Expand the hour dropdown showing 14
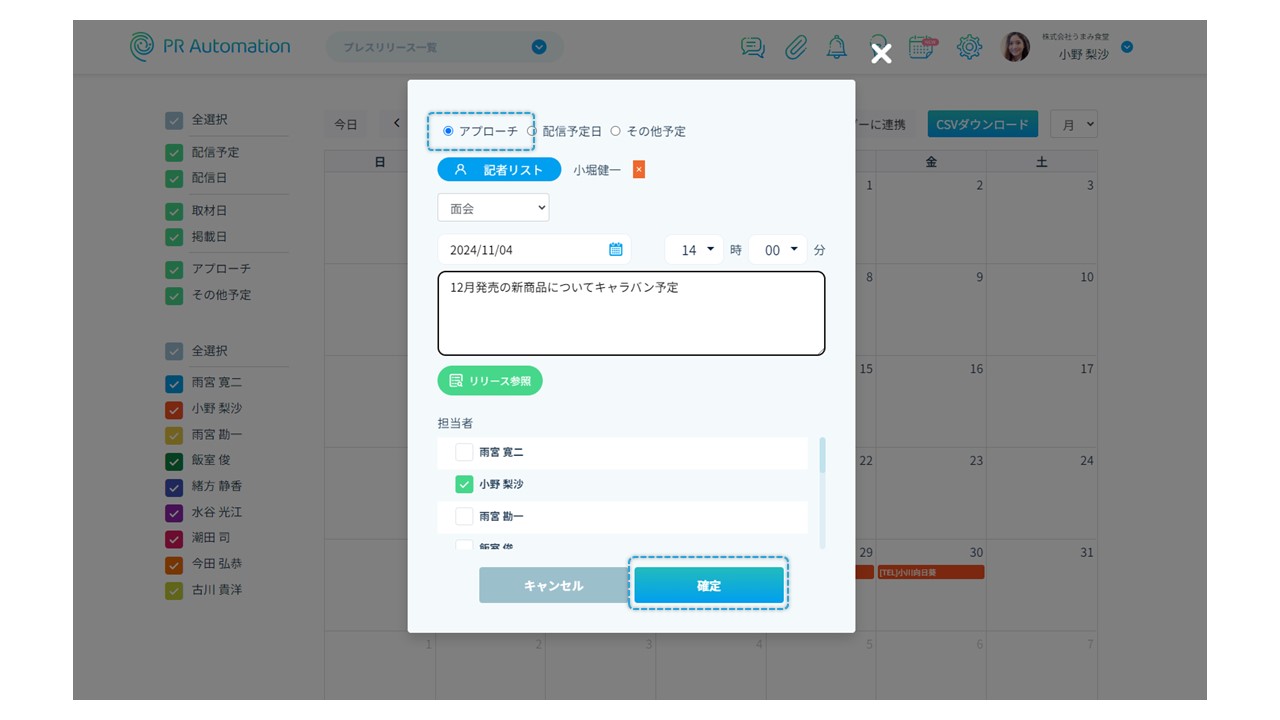The width and height of the screenshot is (1280, 720). click(694, 250)
